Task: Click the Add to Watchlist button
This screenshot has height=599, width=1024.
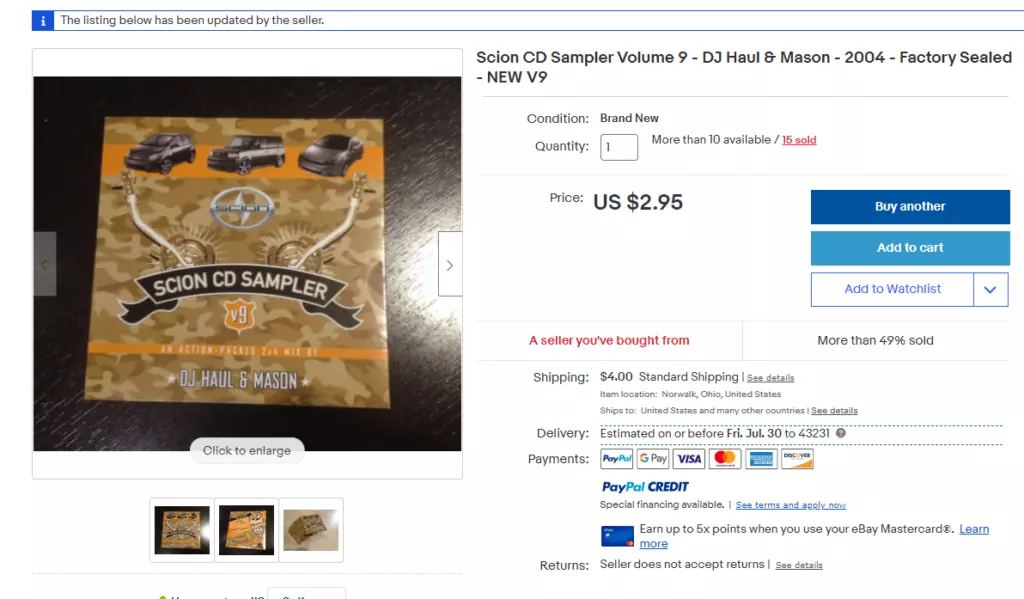Action: pyautogui.click(x=892, y=289)
